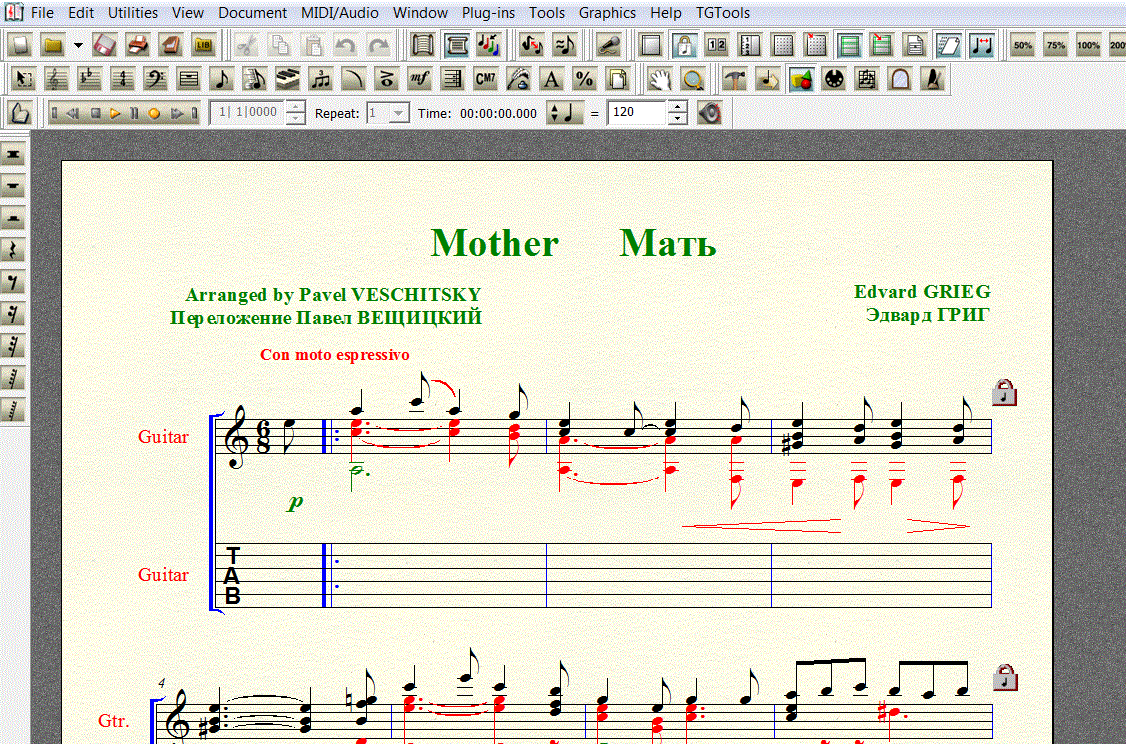Create a new document with the blank page icon
This screenshot has width=1126, height=744.
coord(20,45)
